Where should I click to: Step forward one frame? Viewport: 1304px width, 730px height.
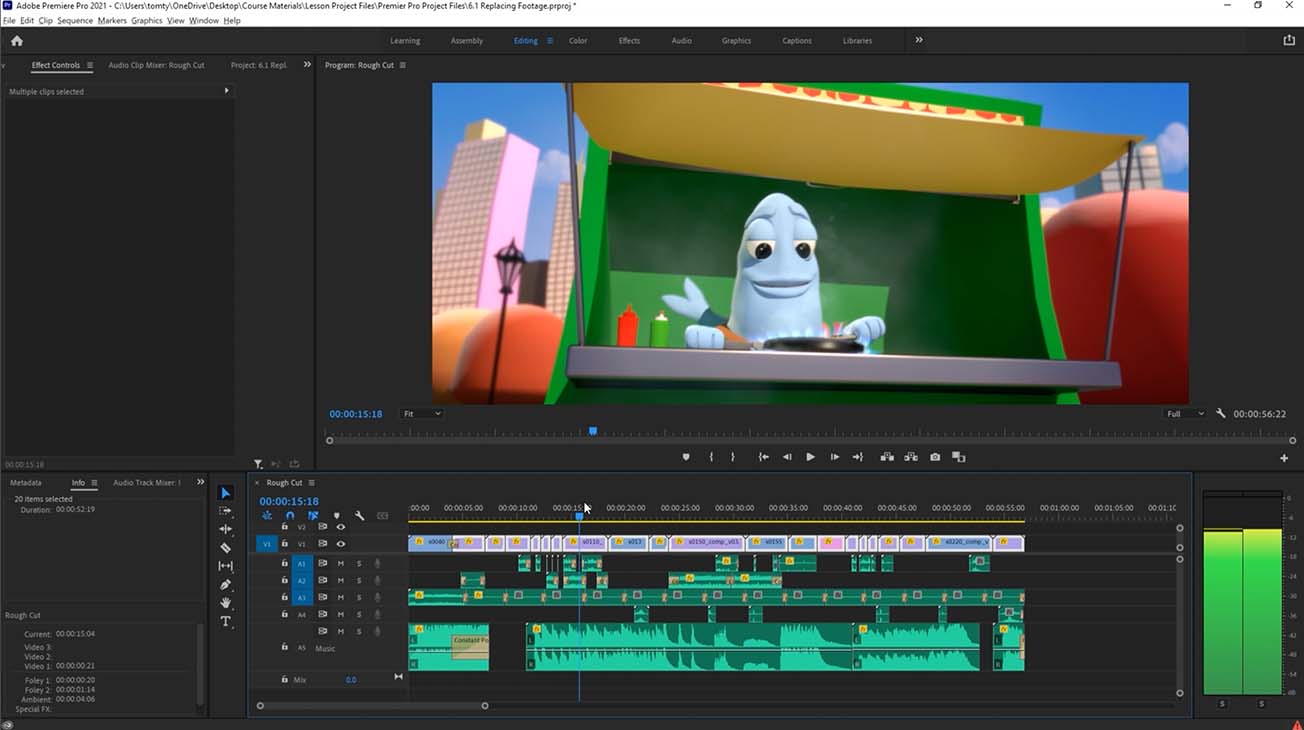834,457
